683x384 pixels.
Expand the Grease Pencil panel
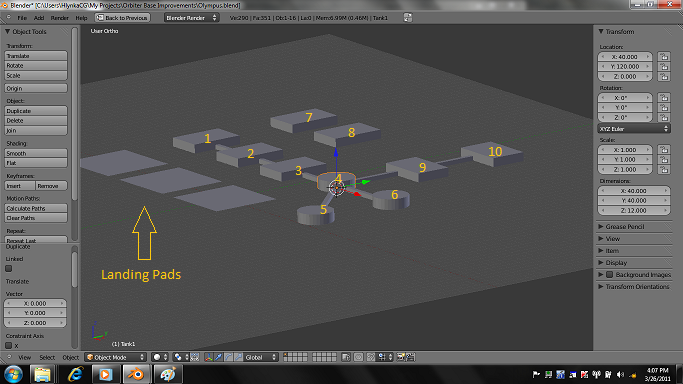(601, 226)
